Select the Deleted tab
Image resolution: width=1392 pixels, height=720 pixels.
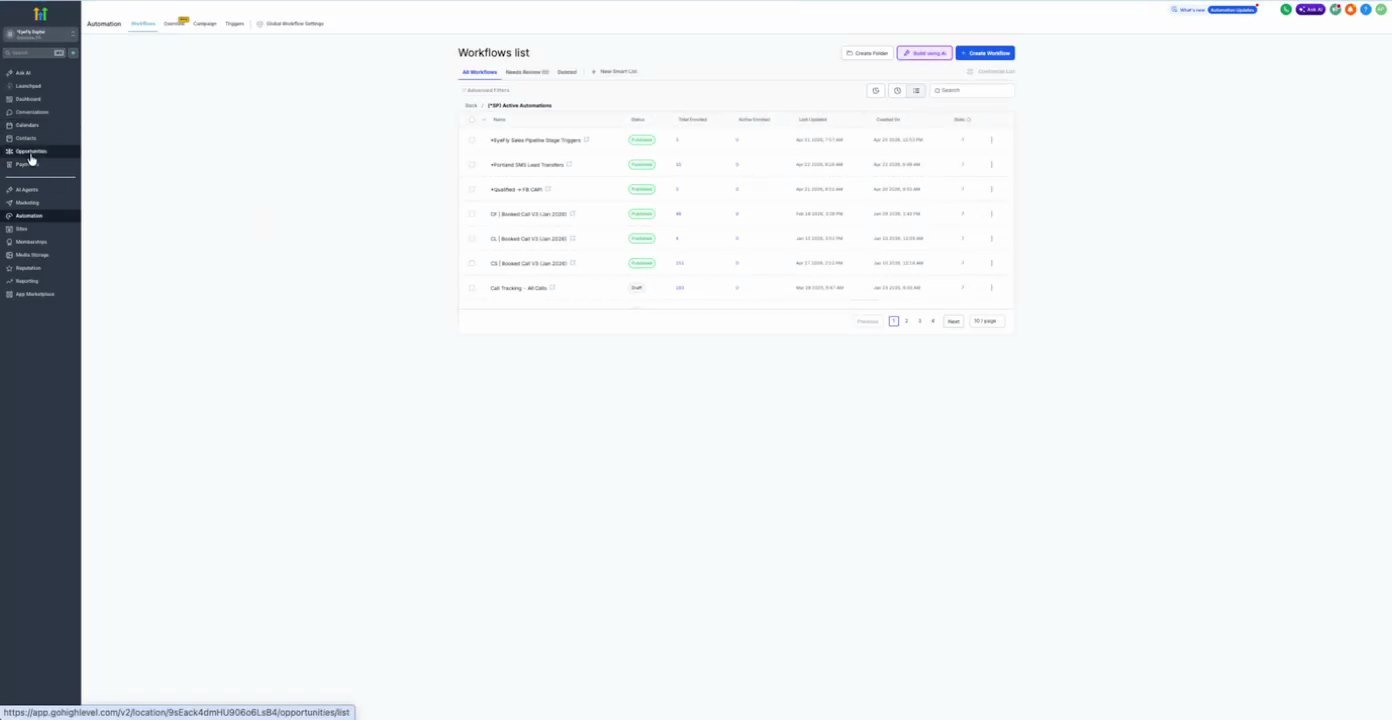[x=567, y=72]
